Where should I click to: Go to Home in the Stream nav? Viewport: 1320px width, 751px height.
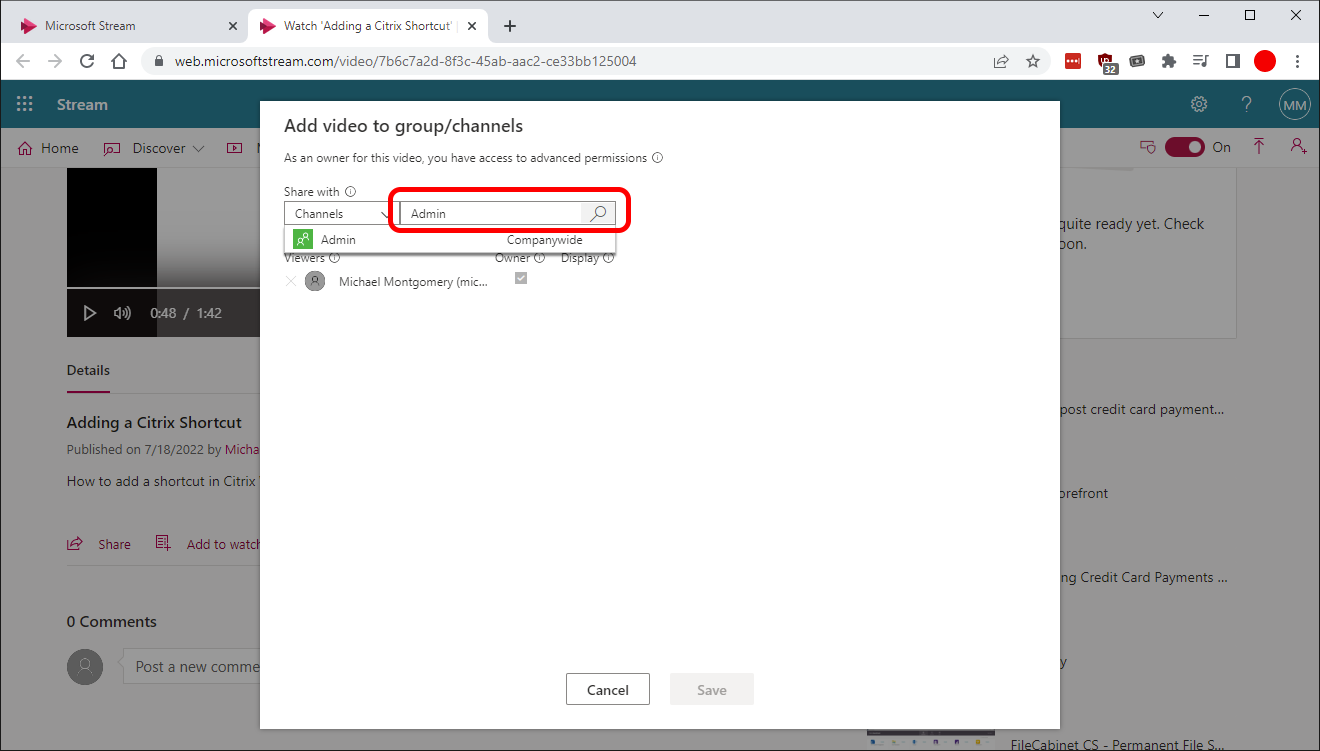click(48, 148)
